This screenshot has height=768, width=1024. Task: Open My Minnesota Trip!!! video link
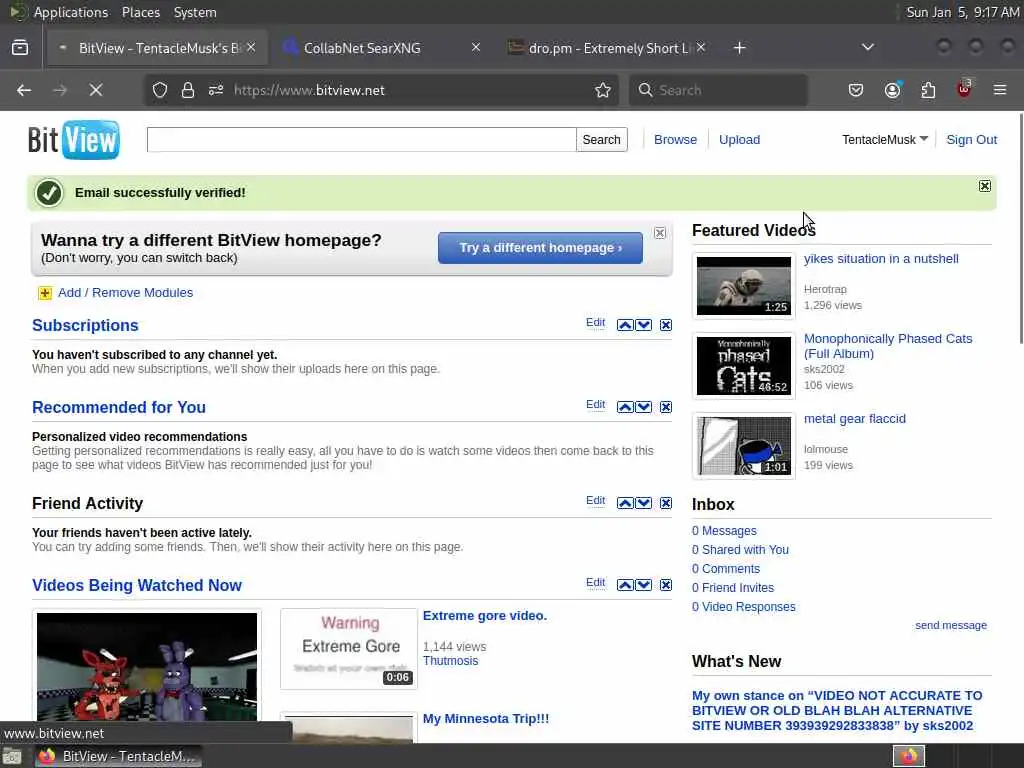(486, 718)
